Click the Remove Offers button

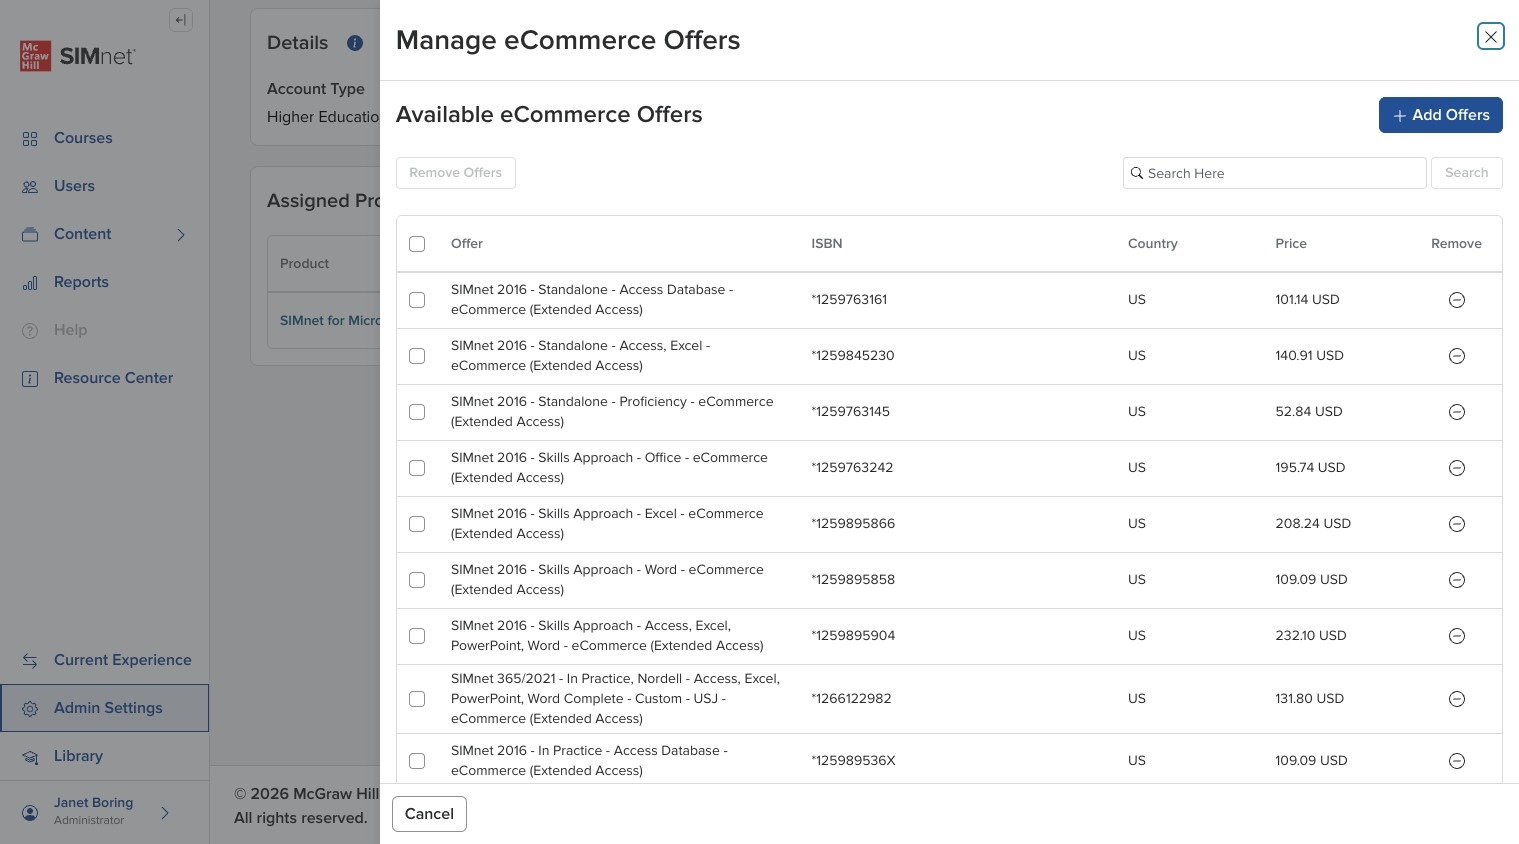[456, 173]
